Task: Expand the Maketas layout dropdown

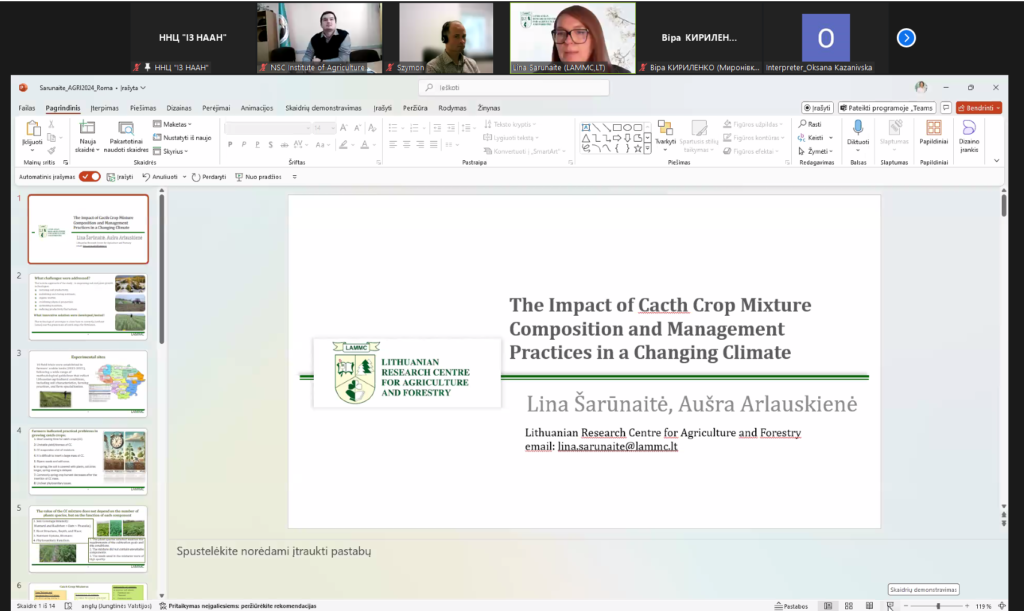Action: tap(172, 124)
